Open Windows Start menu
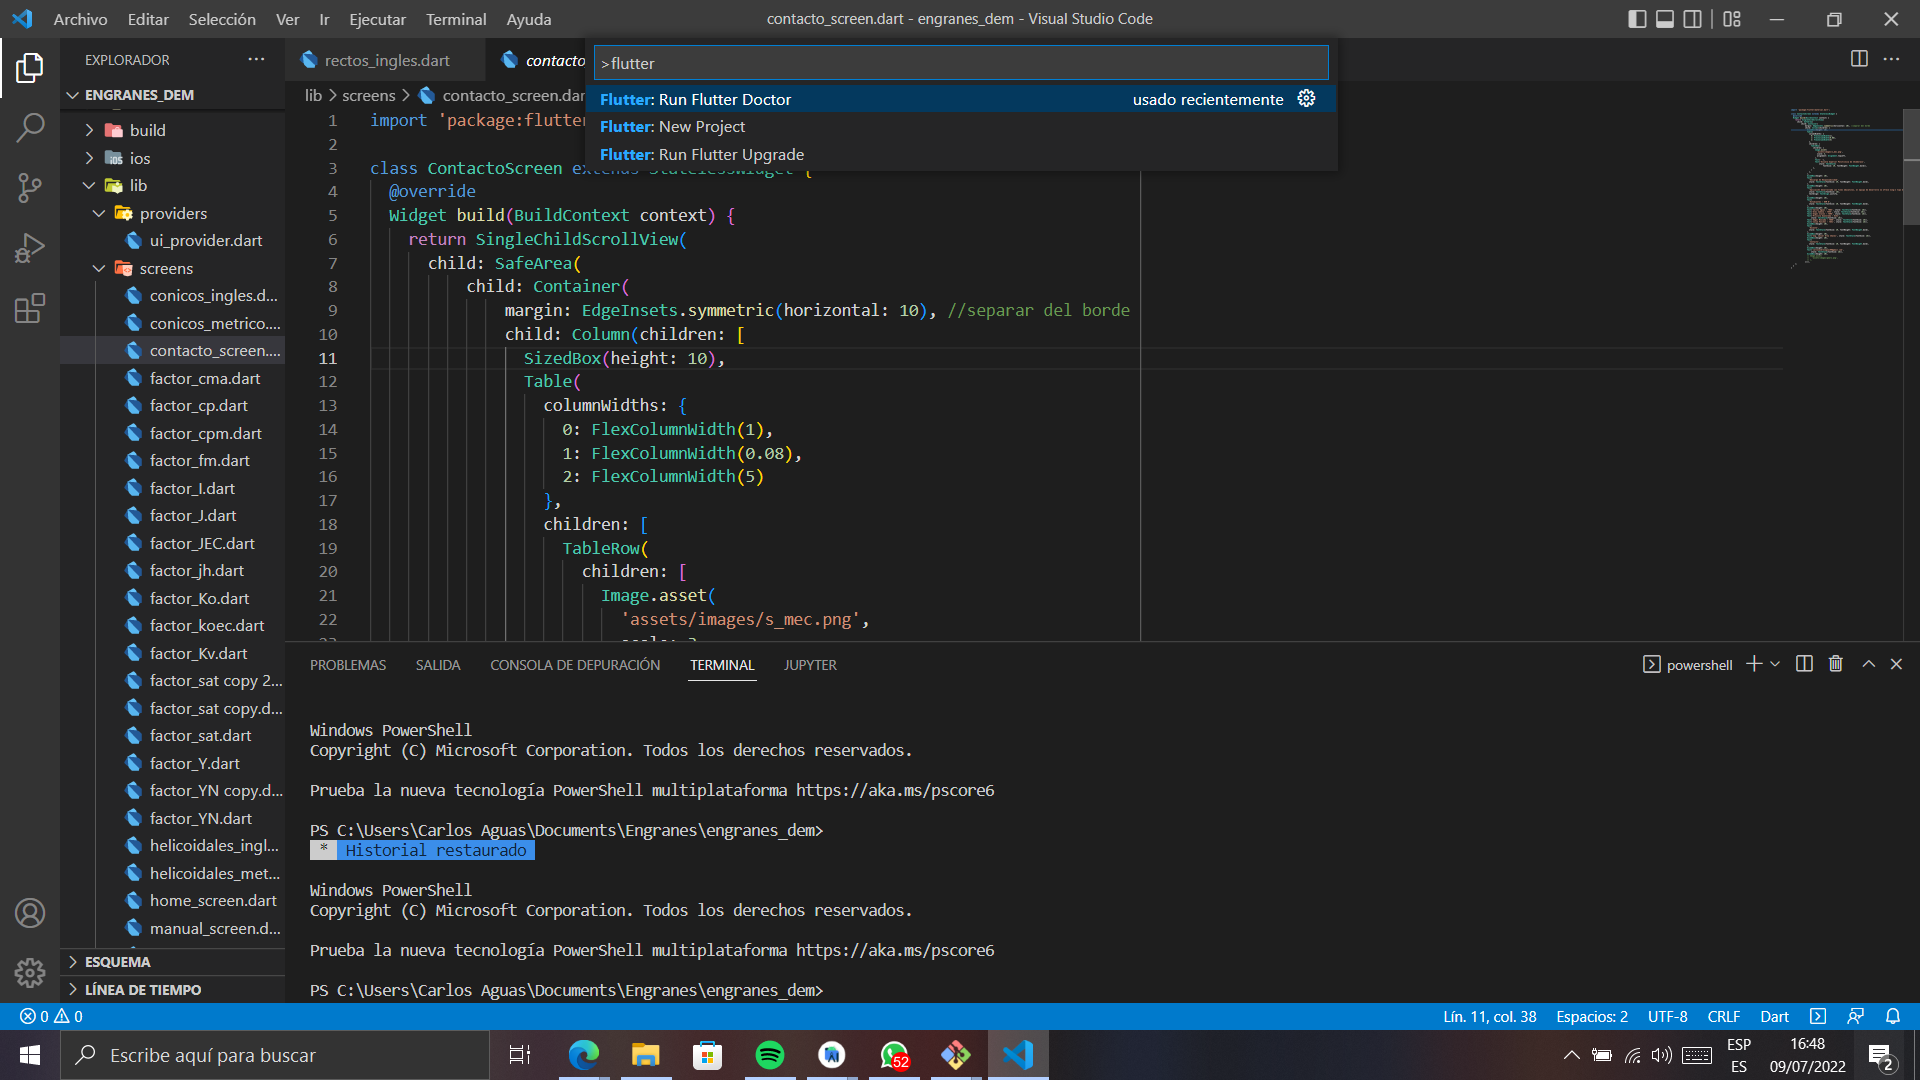This screenshot has height=1080, width=1920. click(x=30, y=1055)
